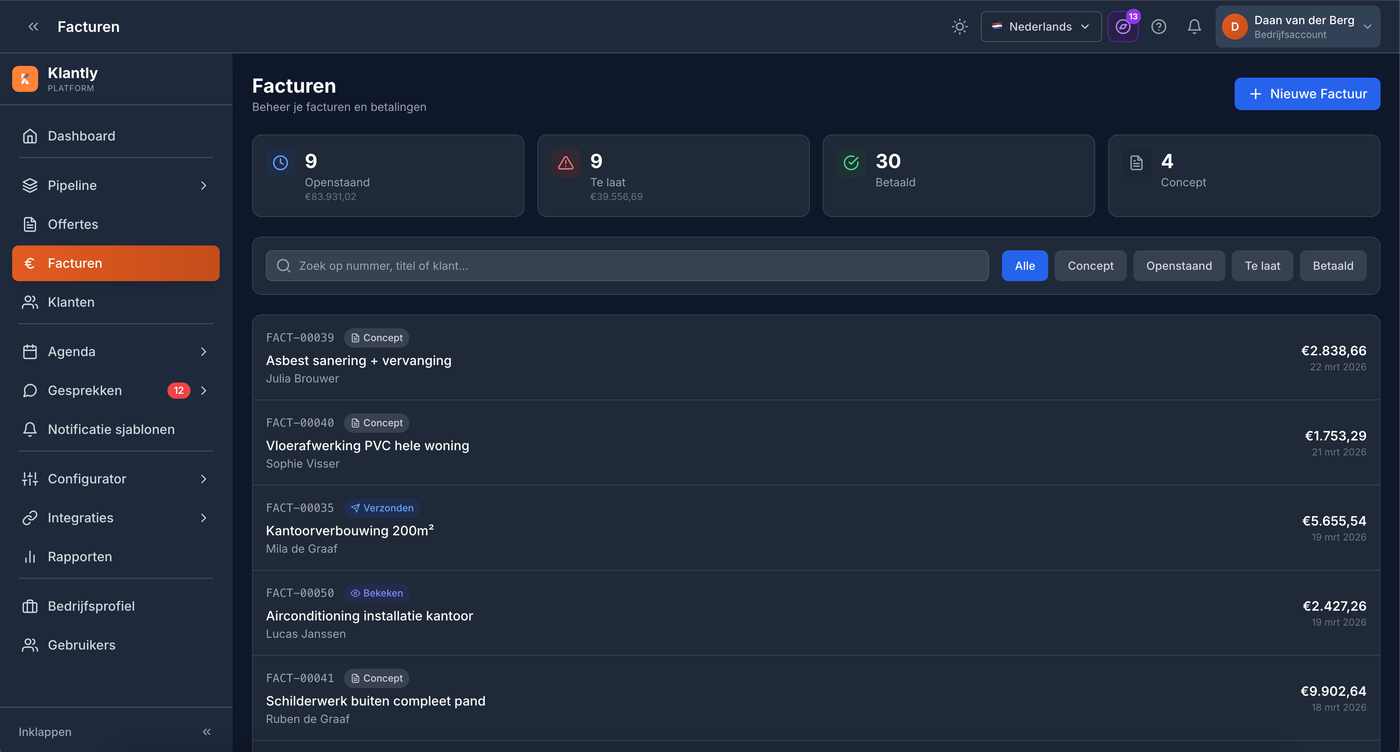This screenshot has width=1400, height=752.
Task: Click the Te laat warning triangle icon
Action: [x=566, y=163]
